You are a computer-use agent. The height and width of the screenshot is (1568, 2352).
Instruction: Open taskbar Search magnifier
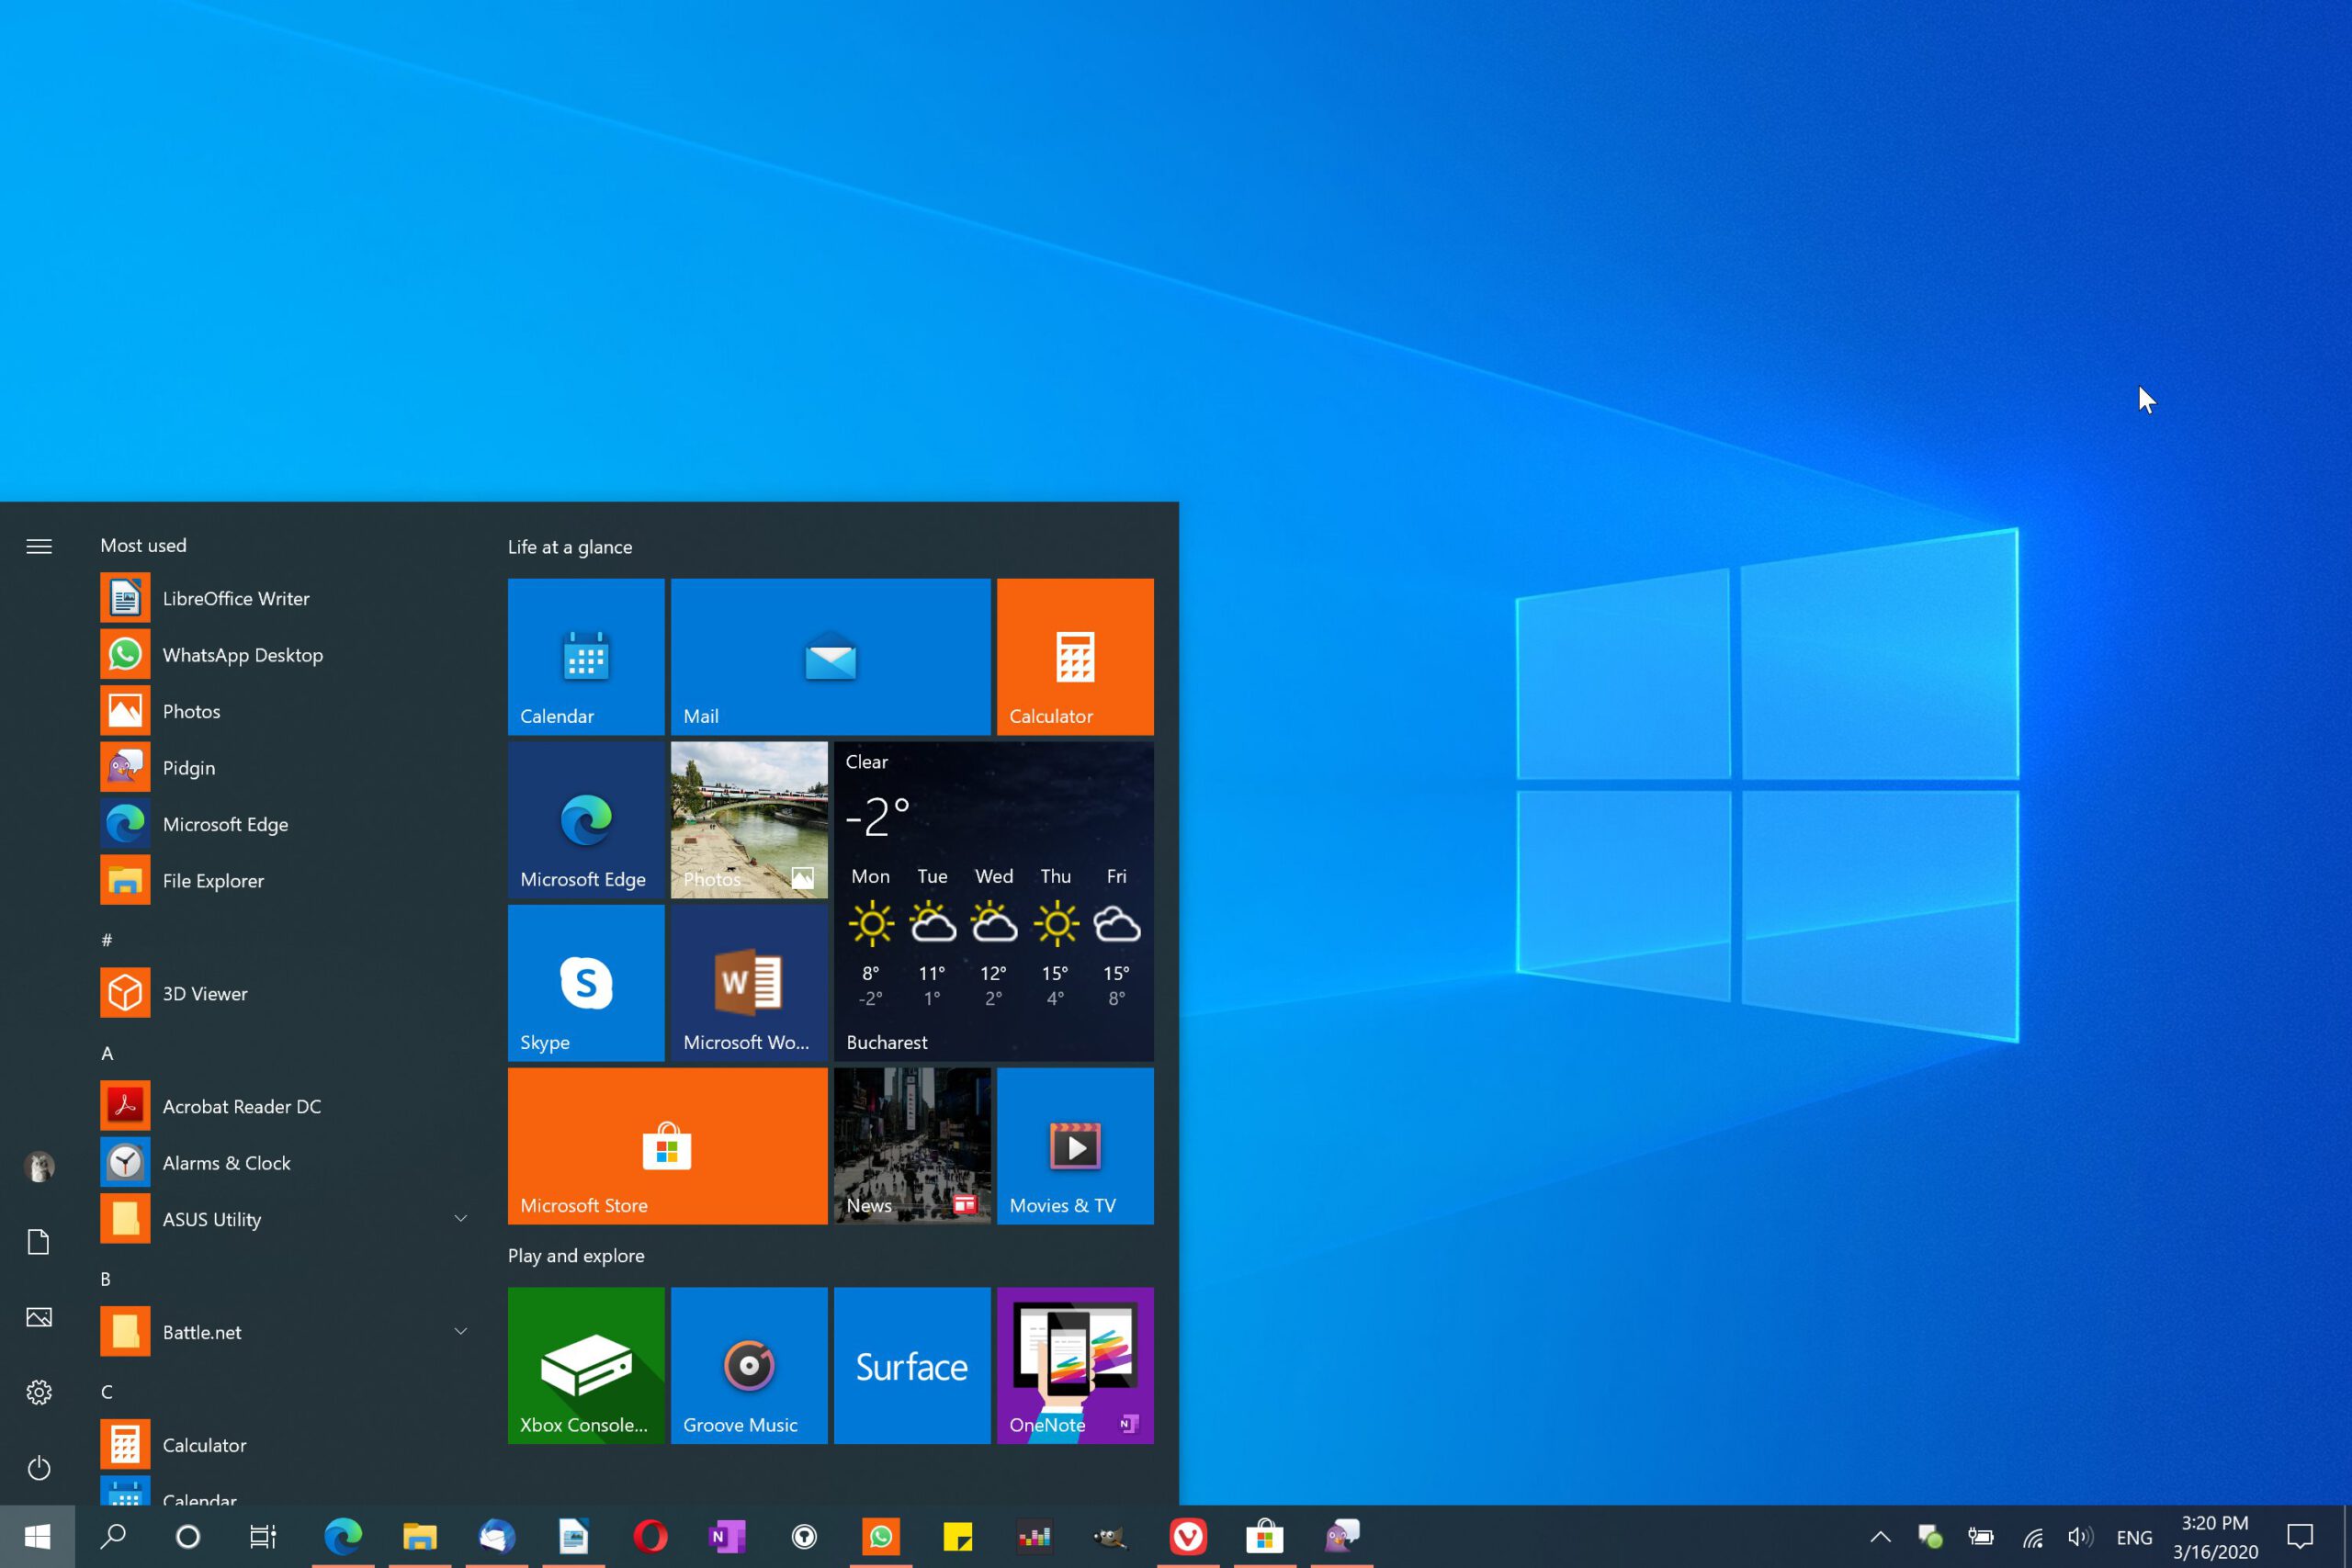click(x=113, y=1537)
